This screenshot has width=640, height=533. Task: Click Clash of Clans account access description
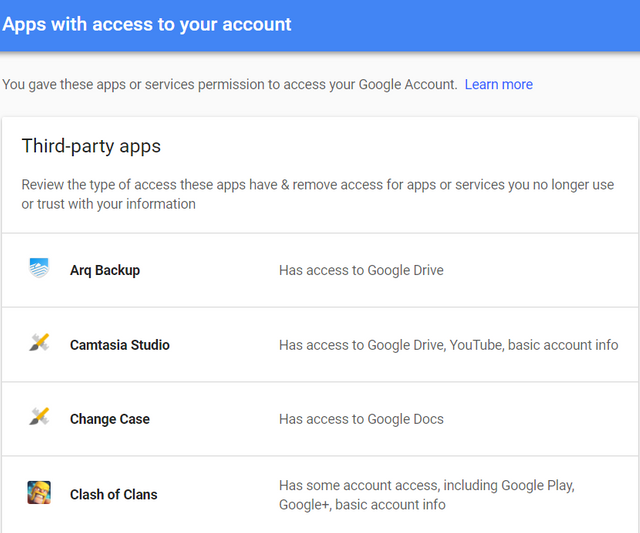pyautogui.click(x=427, y=495)
